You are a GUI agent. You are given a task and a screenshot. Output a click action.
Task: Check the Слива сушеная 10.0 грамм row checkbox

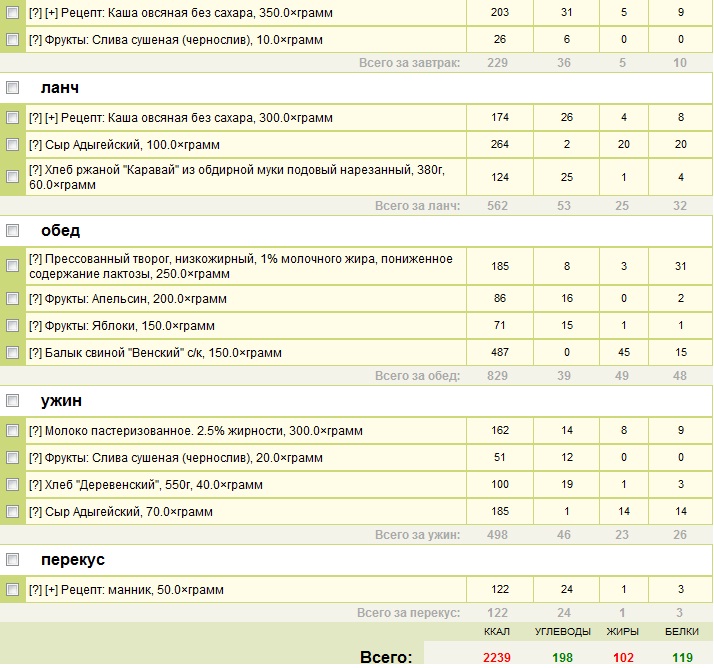coord(13,40)
